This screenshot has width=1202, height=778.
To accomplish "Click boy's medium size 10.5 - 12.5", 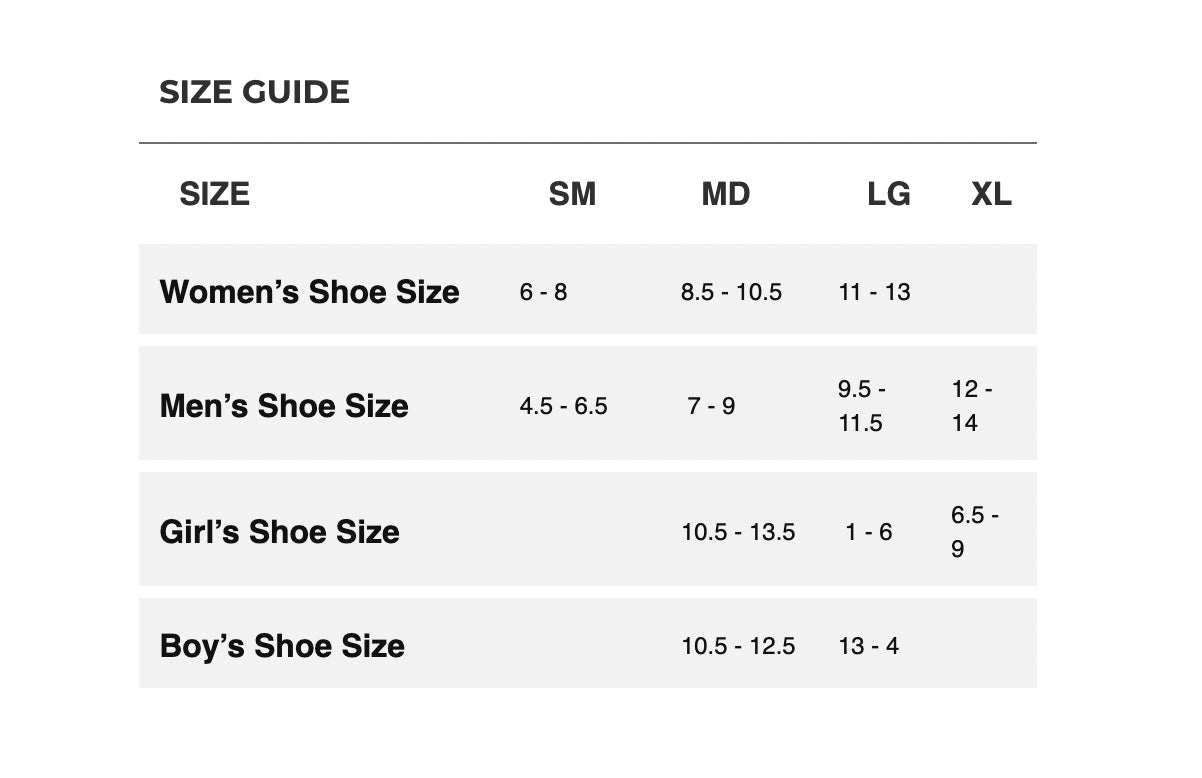I will tap(738, 646).
